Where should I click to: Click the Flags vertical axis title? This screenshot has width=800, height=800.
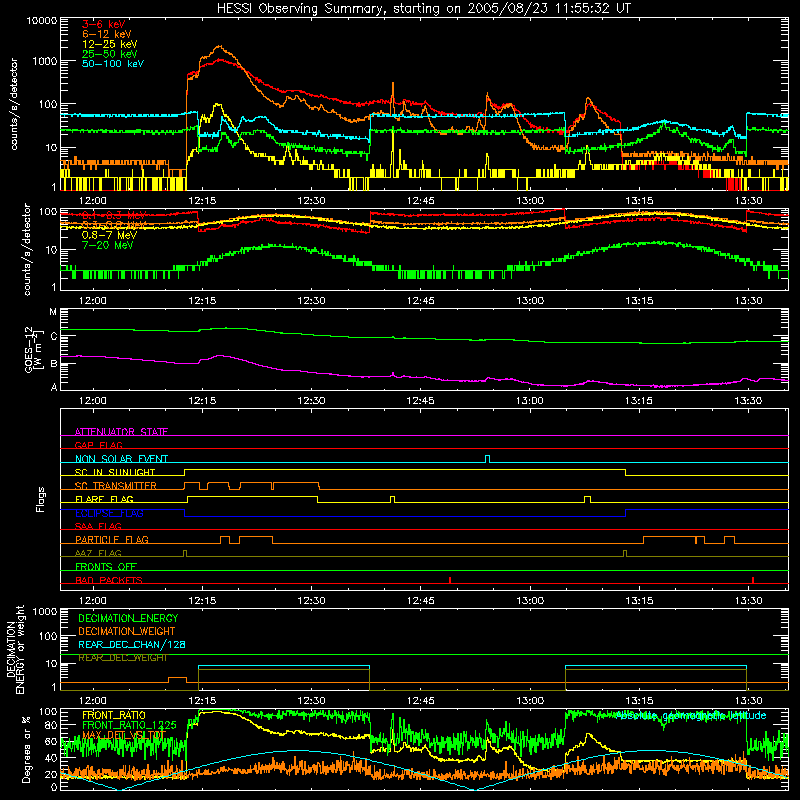coord(40,499)
